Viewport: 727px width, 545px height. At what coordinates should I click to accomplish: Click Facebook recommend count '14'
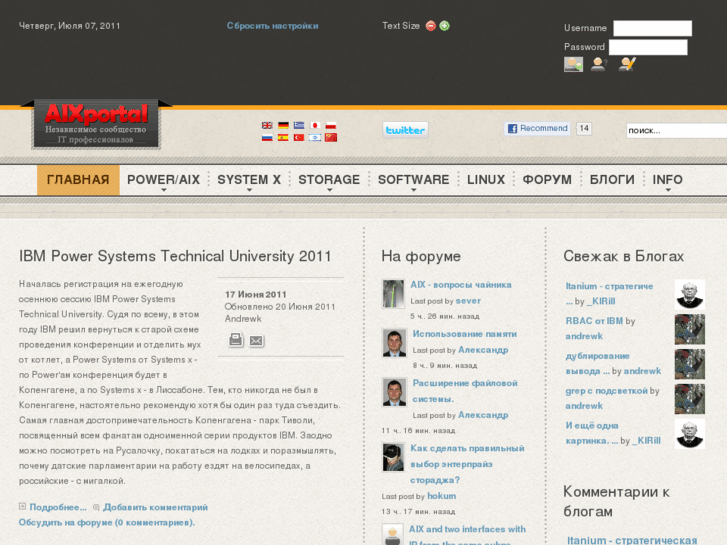[584, 128]
